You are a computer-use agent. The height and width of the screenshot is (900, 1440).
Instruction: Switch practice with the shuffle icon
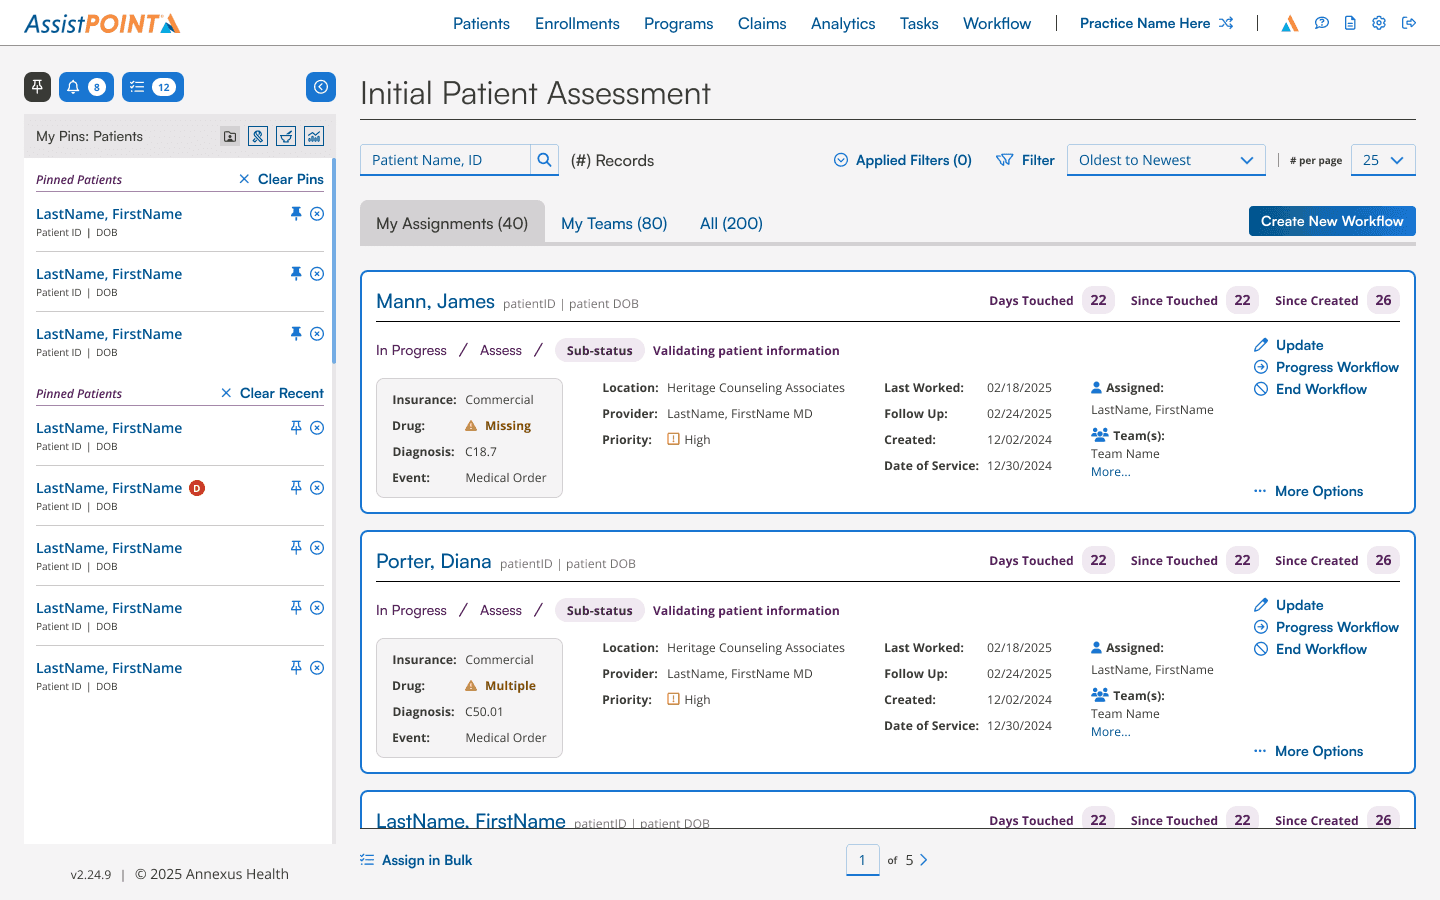1226,23
